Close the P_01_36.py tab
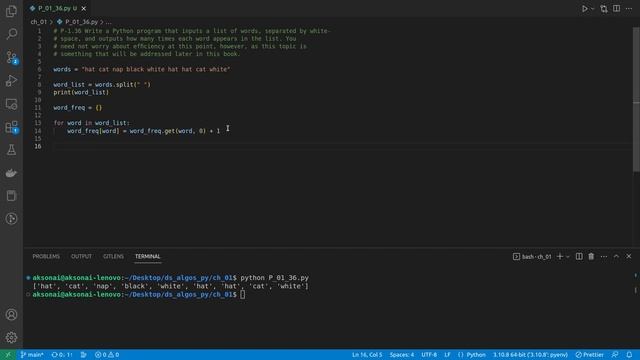This screenshot has width=640, height=360. [84, 8]
